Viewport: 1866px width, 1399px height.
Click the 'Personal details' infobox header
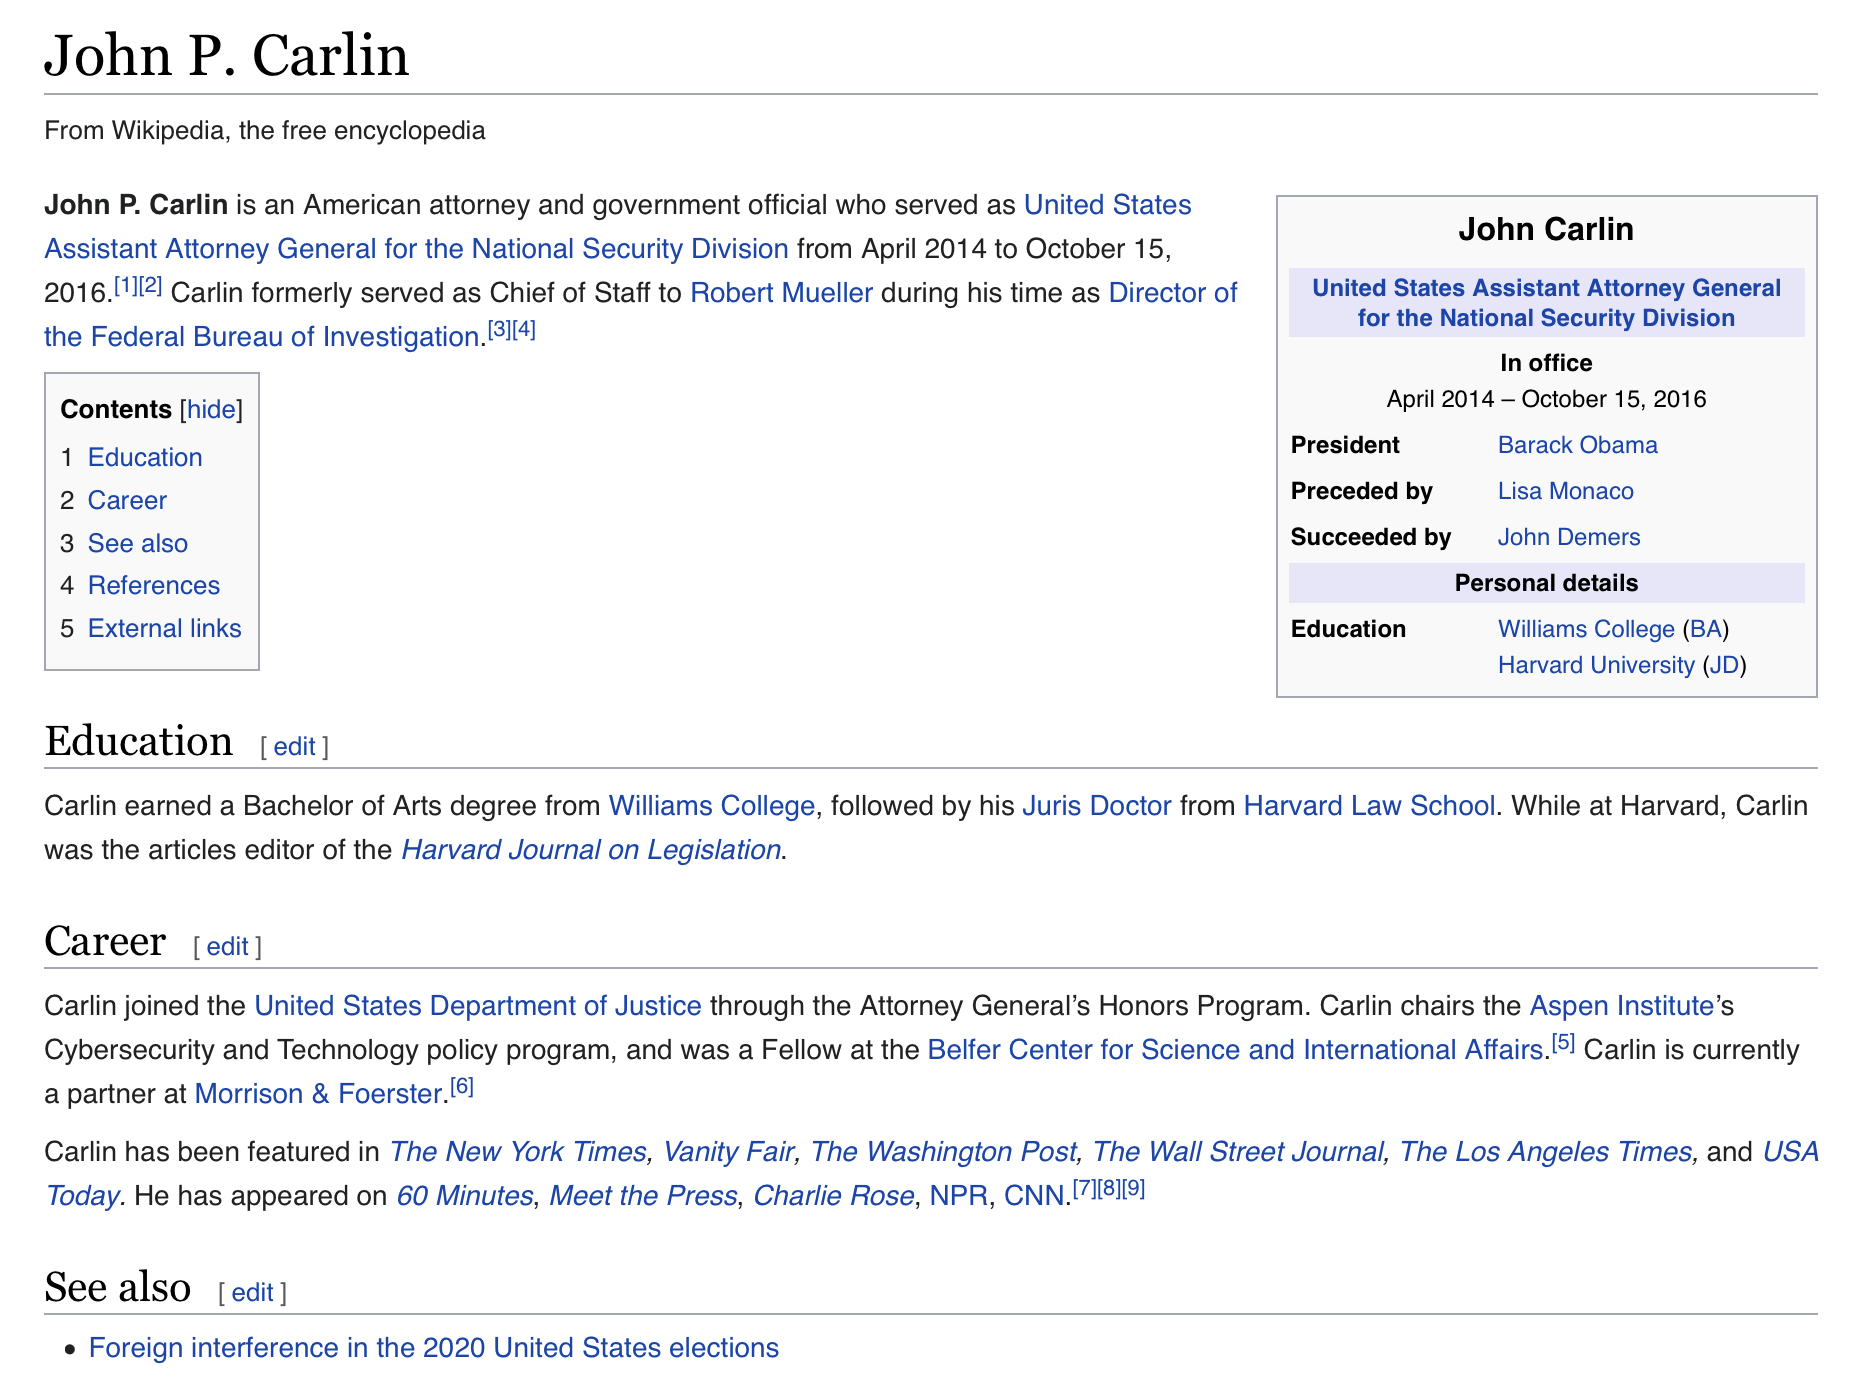(1546, 583)
